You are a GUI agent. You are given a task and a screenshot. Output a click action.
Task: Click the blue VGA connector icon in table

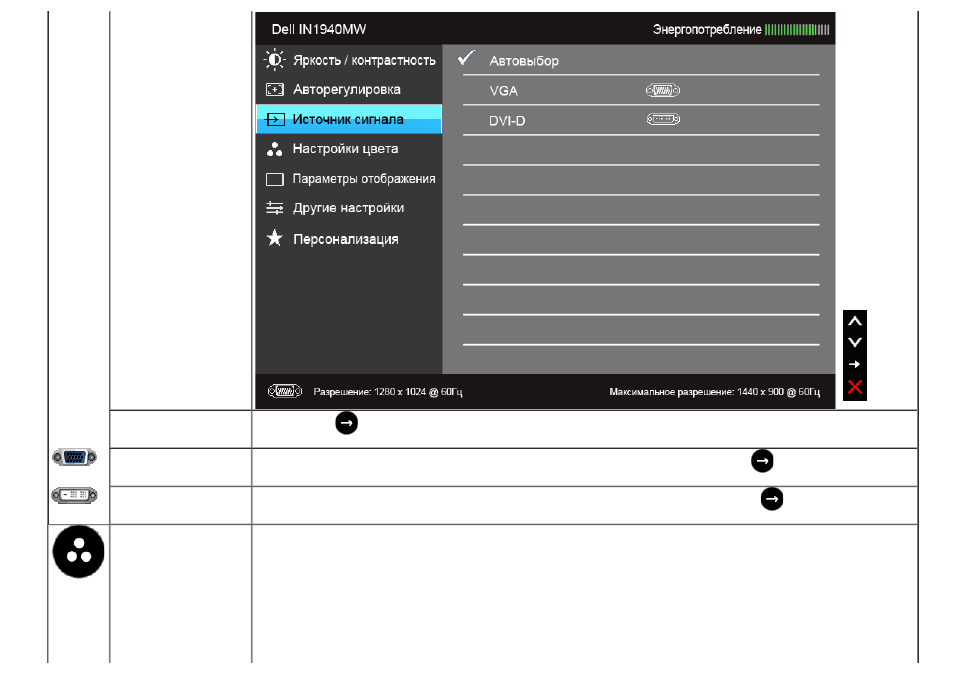point(74,457)
